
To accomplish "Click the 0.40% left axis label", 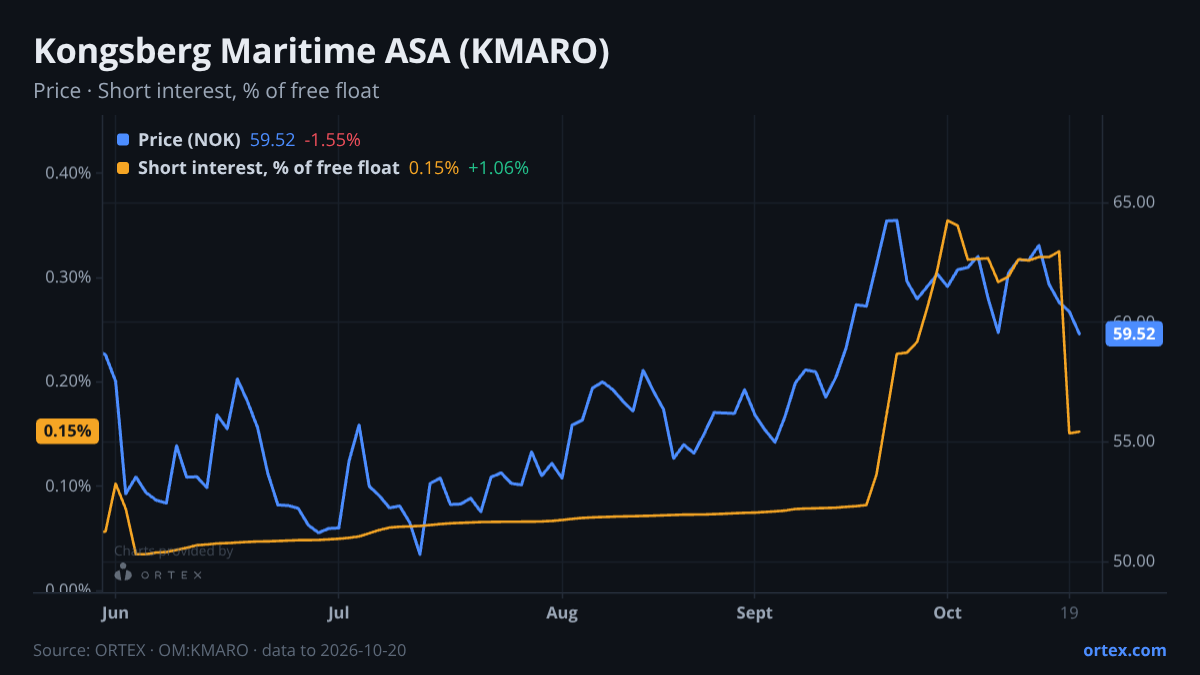I will pyautogui.click(x=68, y=173).
